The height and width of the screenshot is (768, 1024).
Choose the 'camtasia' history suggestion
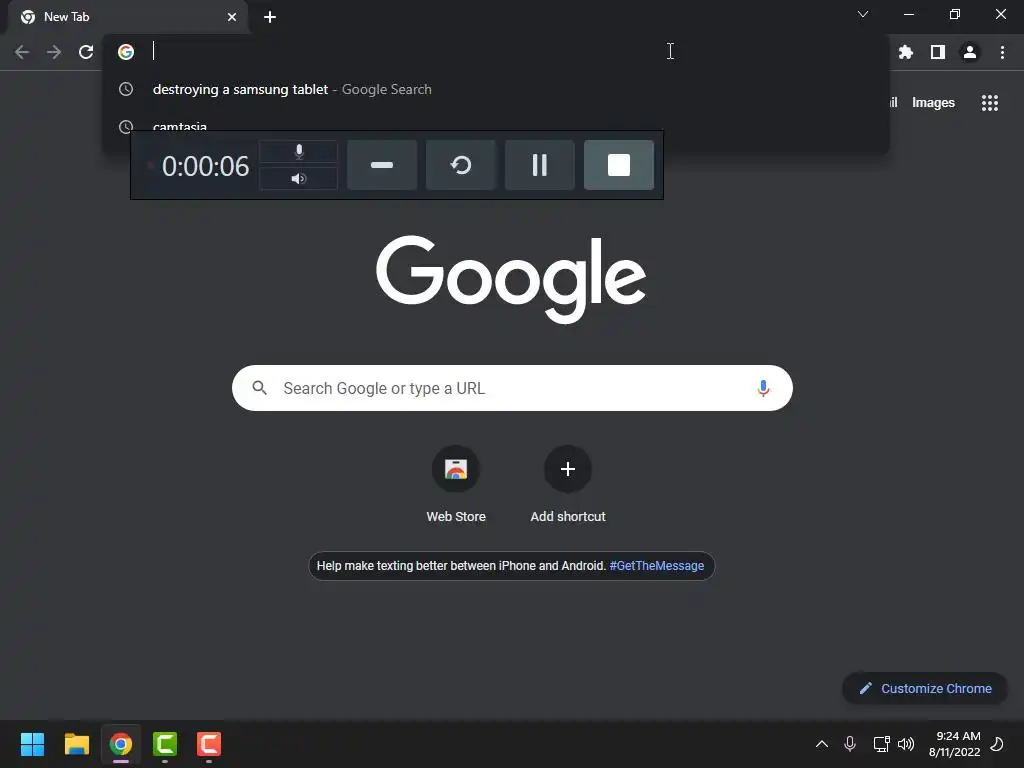(x=180, y=127)
